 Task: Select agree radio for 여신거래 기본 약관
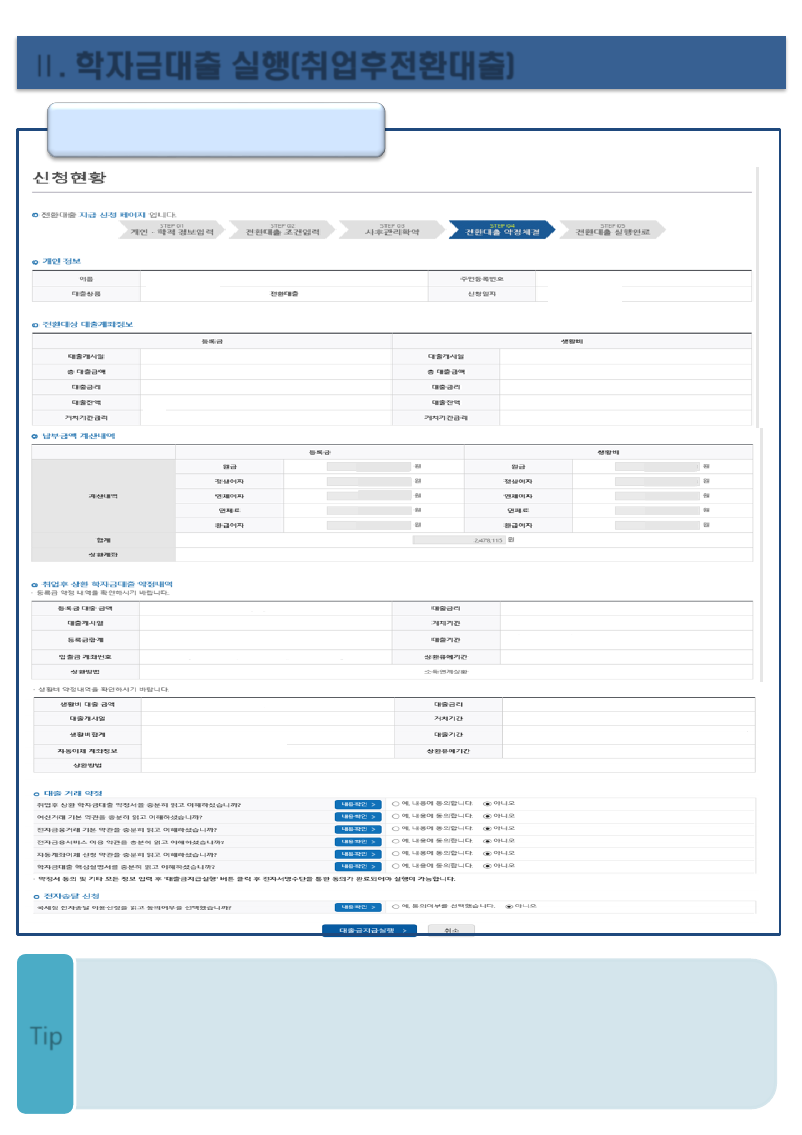[395, 816]
